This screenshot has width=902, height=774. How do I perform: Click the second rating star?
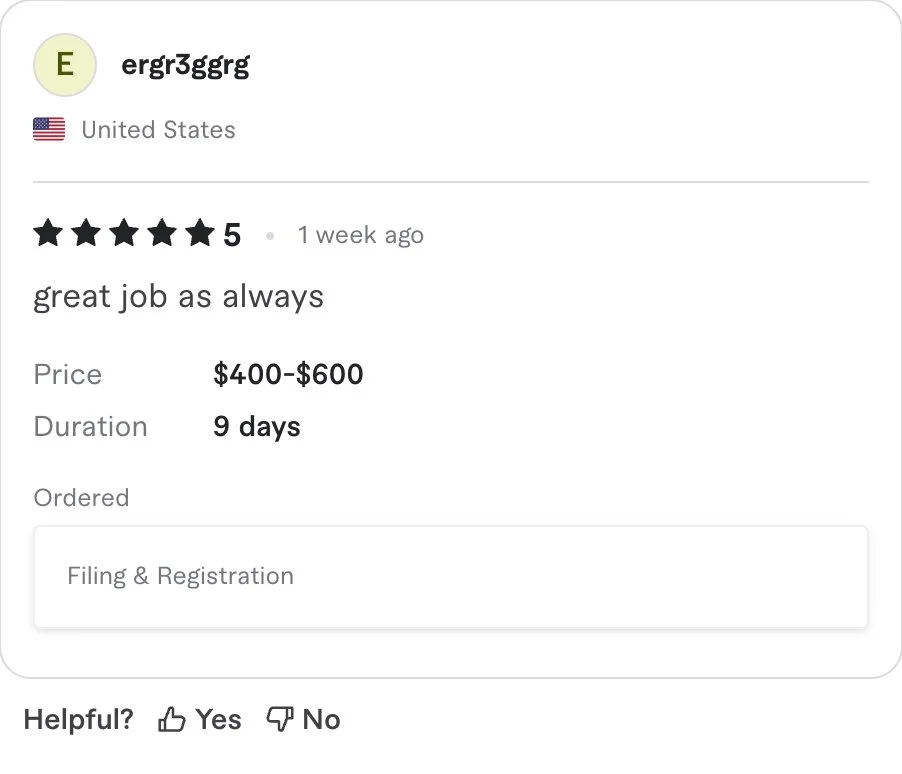(87, 235)
